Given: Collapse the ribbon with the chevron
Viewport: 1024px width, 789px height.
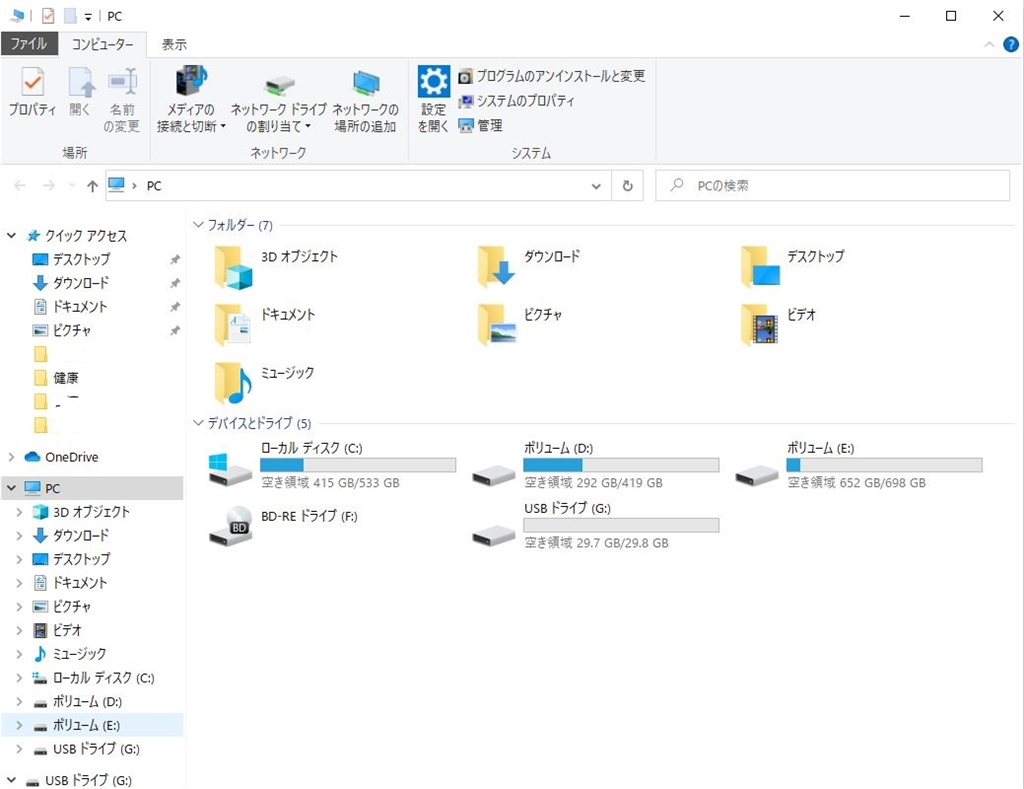Looking at the screenshot, I should click(x=989, y=44).
